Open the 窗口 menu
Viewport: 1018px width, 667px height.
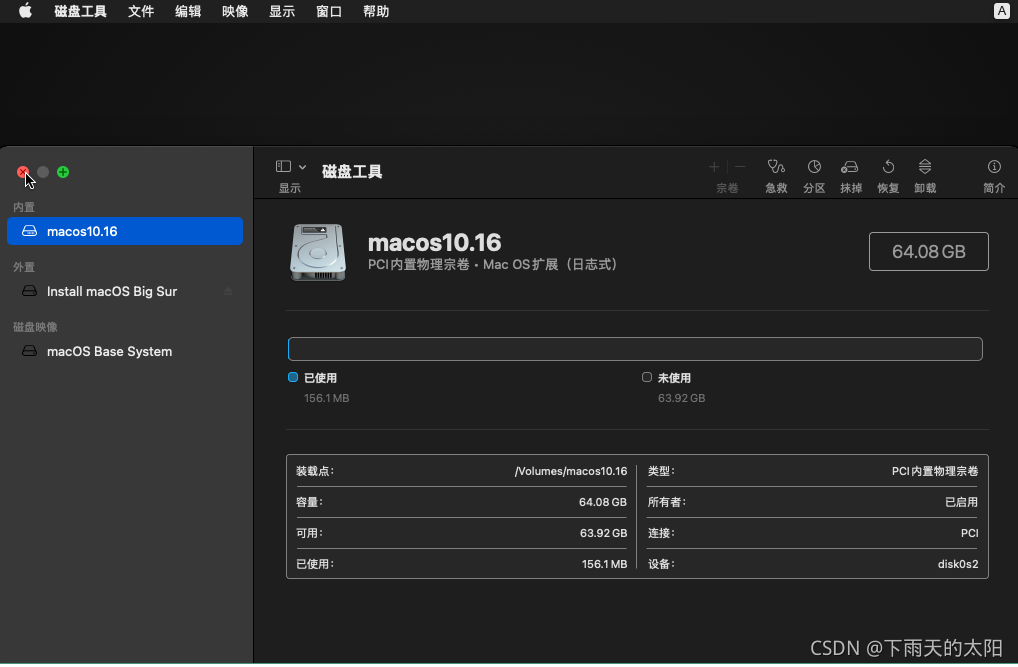pyautogui.click(x=329, y=11)
